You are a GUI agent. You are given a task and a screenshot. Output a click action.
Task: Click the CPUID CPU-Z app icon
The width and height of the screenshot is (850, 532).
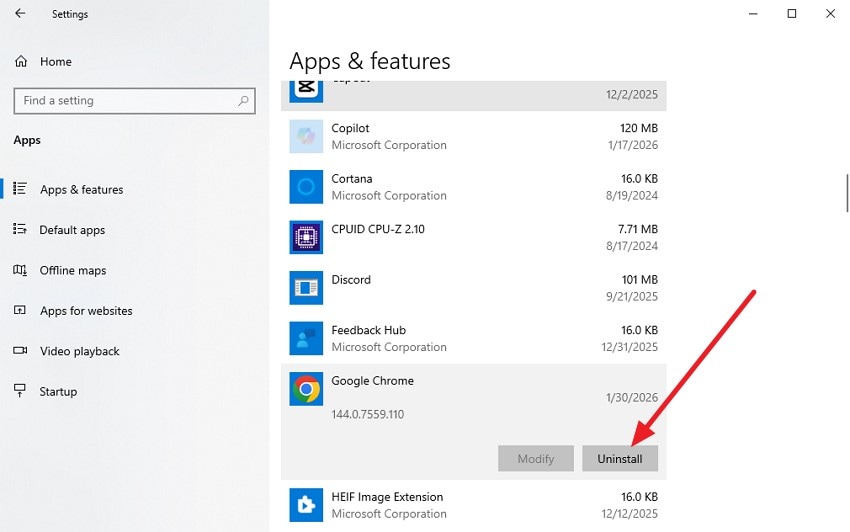click(x=306, y=237)
